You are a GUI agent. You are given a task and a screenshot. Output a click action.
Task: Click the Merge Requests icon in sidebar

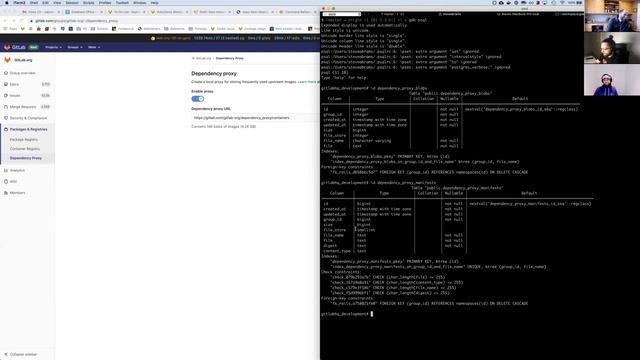pos(6,107)
